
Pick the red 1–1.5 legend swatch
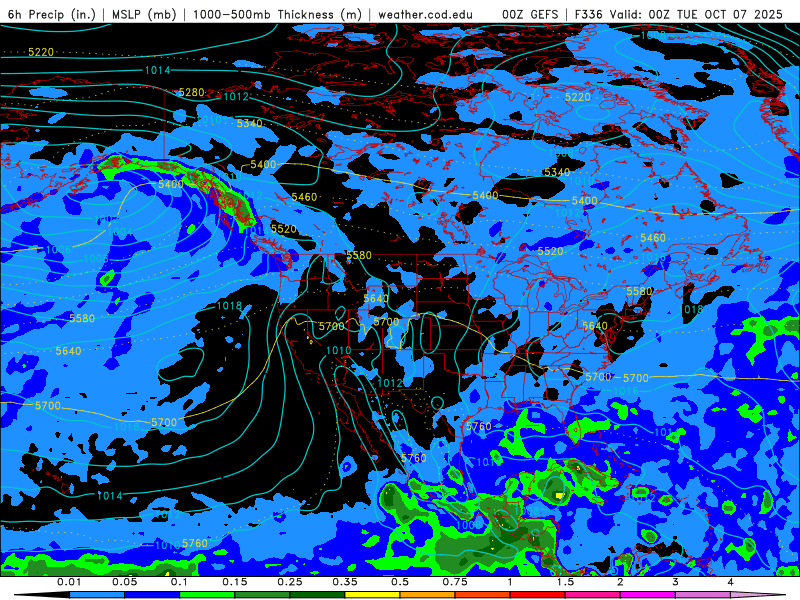(x=537, y=595)
